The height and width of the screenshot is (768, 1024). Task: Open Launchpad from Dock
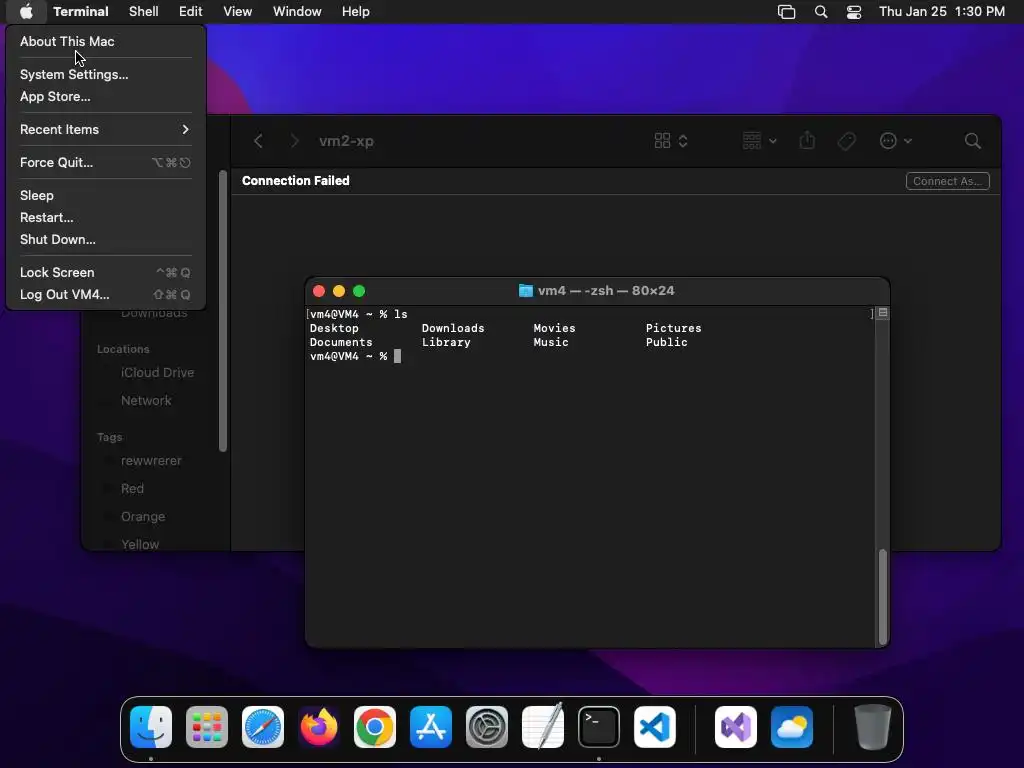coord(207,727)
